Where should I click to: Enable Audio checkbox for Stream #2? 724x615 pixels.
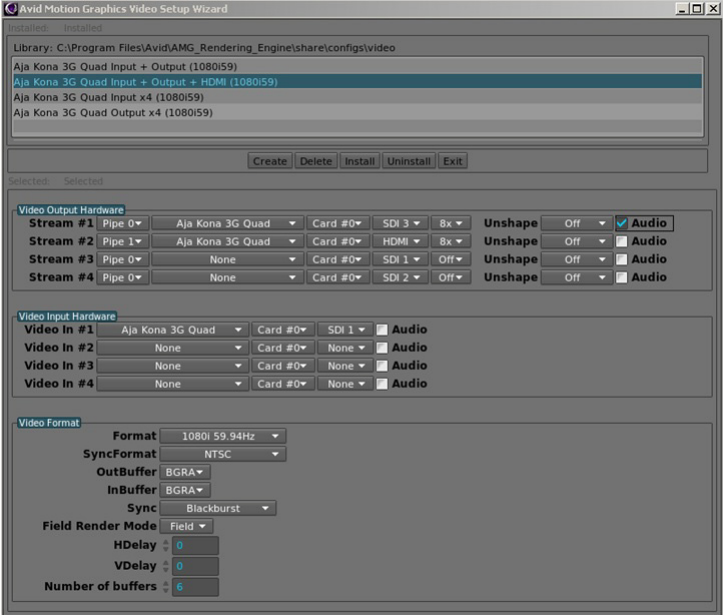(622, 242)
